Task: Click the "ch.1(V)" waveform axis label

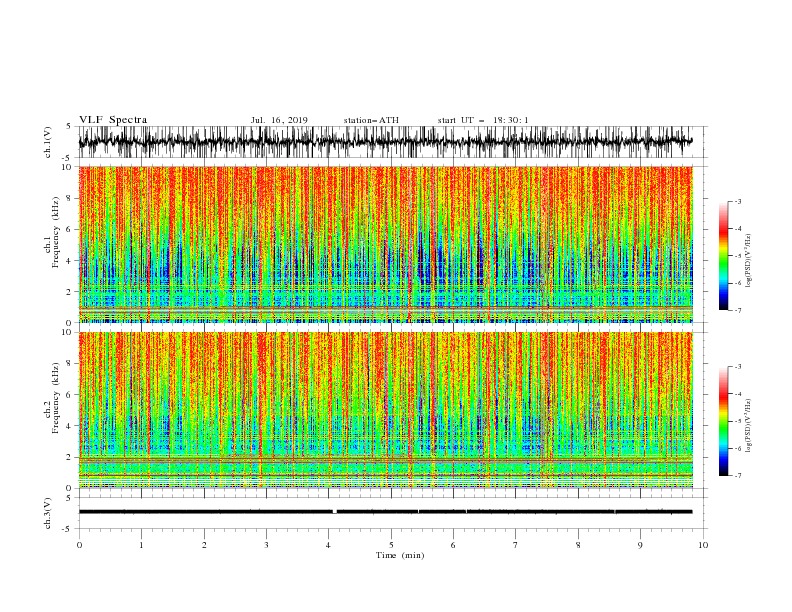Action: 48,142
